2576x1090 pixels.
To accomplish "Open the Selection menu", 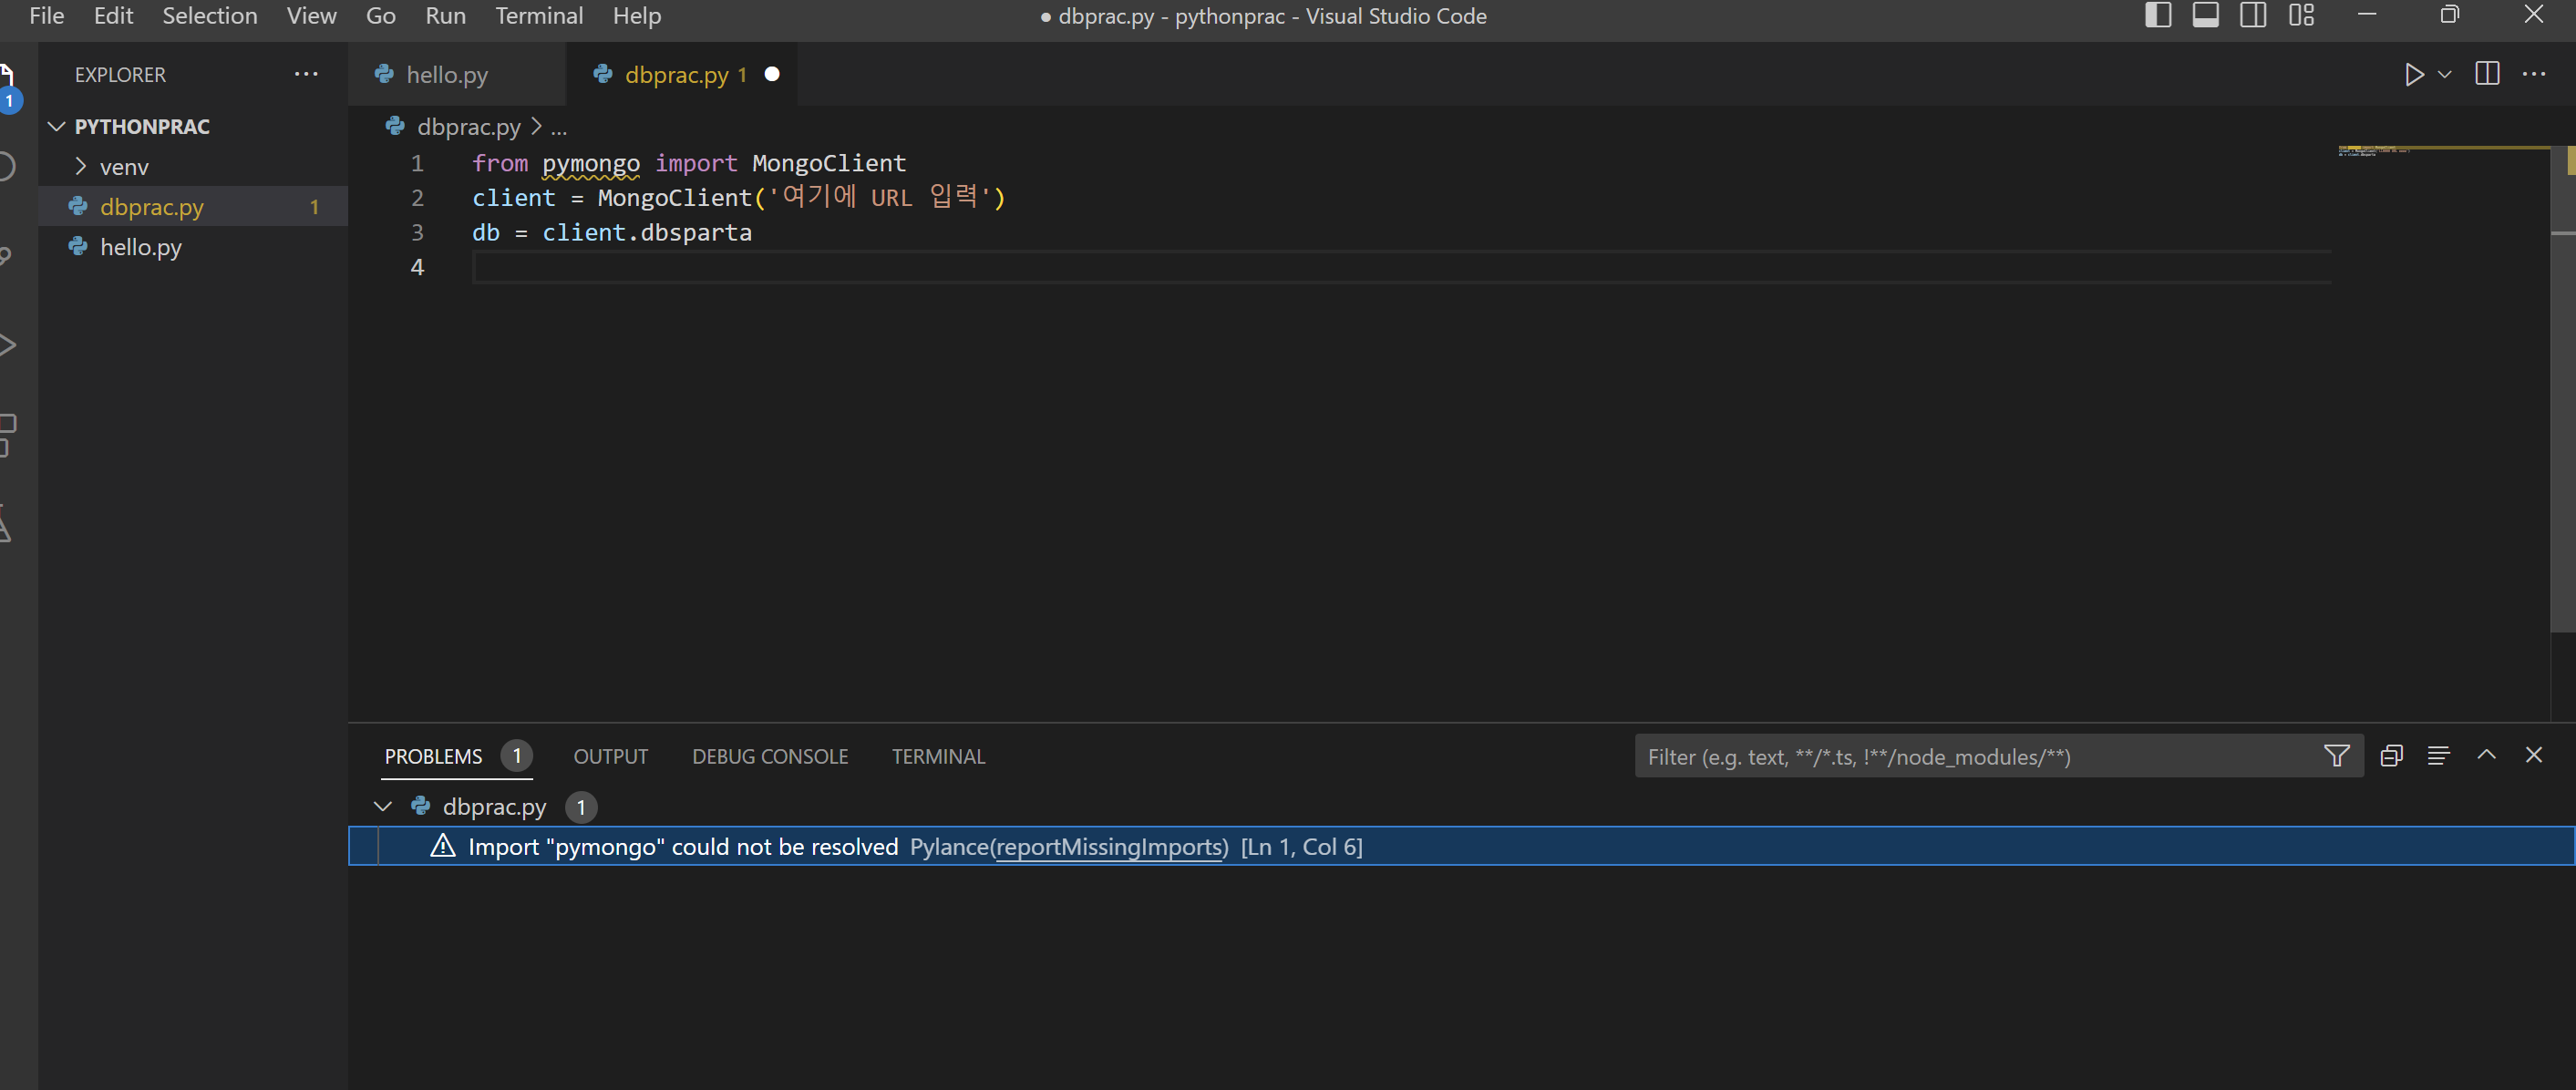I will pos(210,16).
